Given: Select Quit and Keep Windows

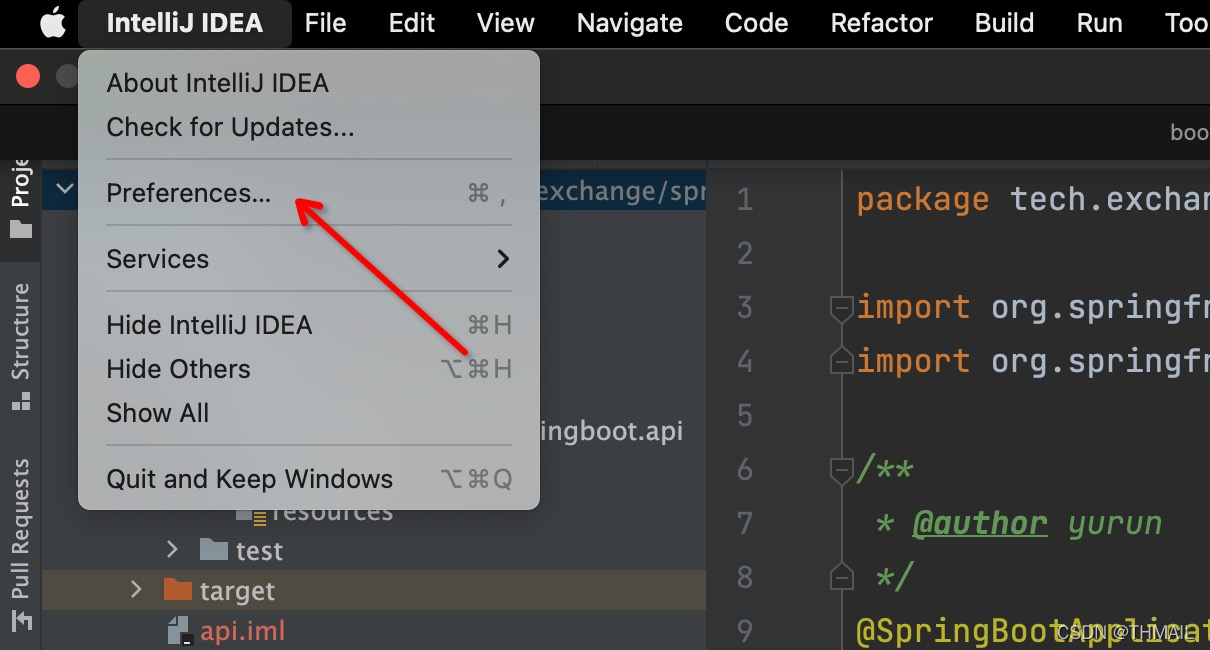Looking at the screenshot, I should coord(249,479).
